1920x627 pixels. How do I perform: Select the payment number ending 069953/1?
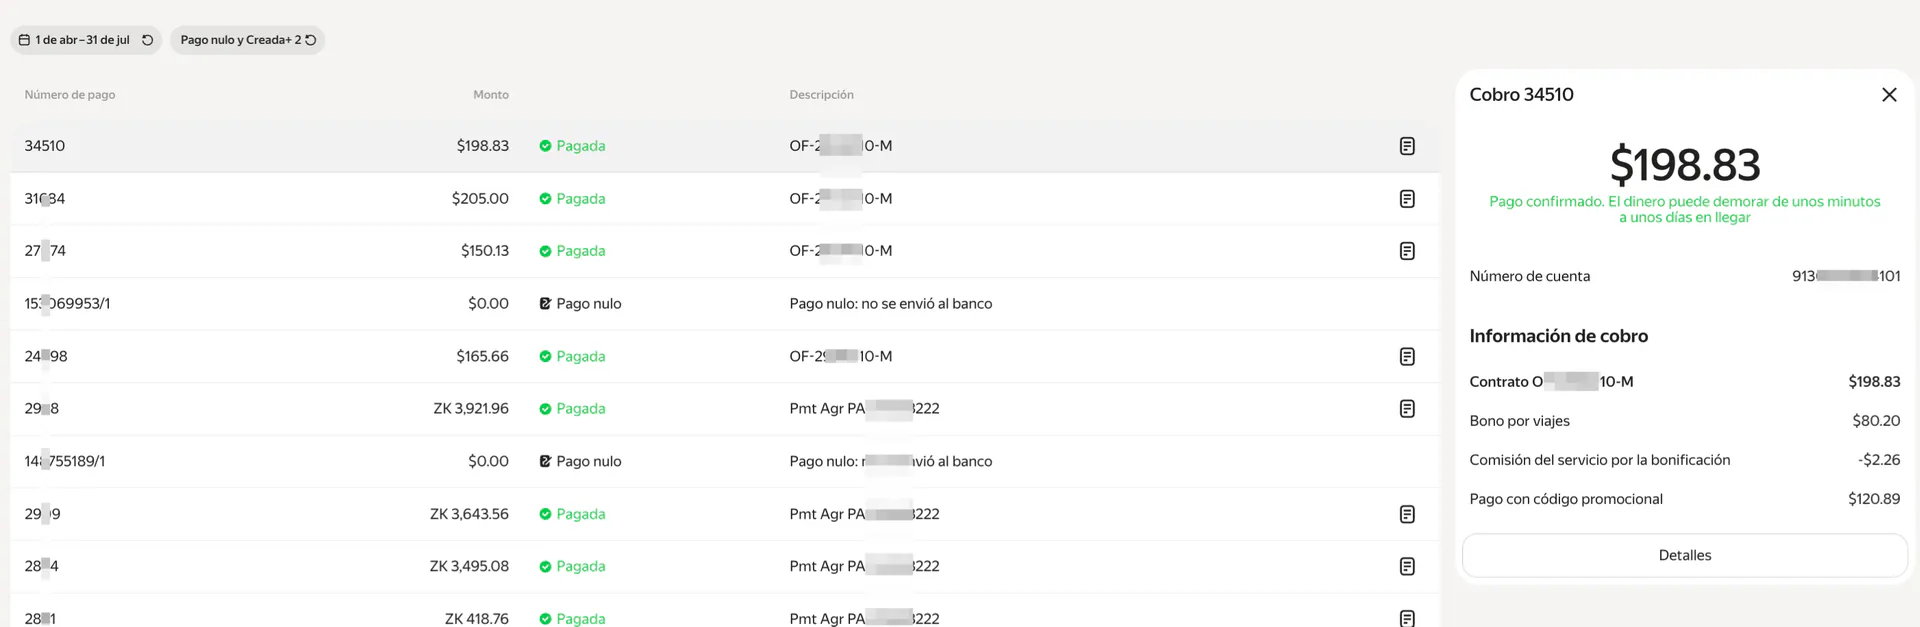68,304
